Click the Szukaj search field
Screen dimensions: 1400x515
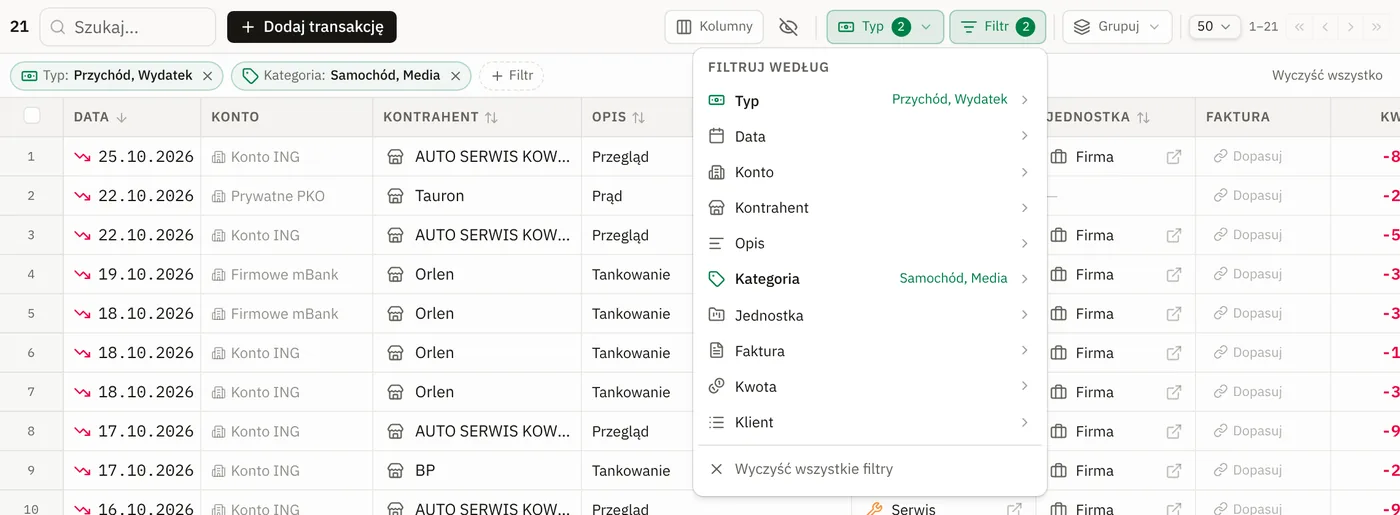click(x=128, y=27)
